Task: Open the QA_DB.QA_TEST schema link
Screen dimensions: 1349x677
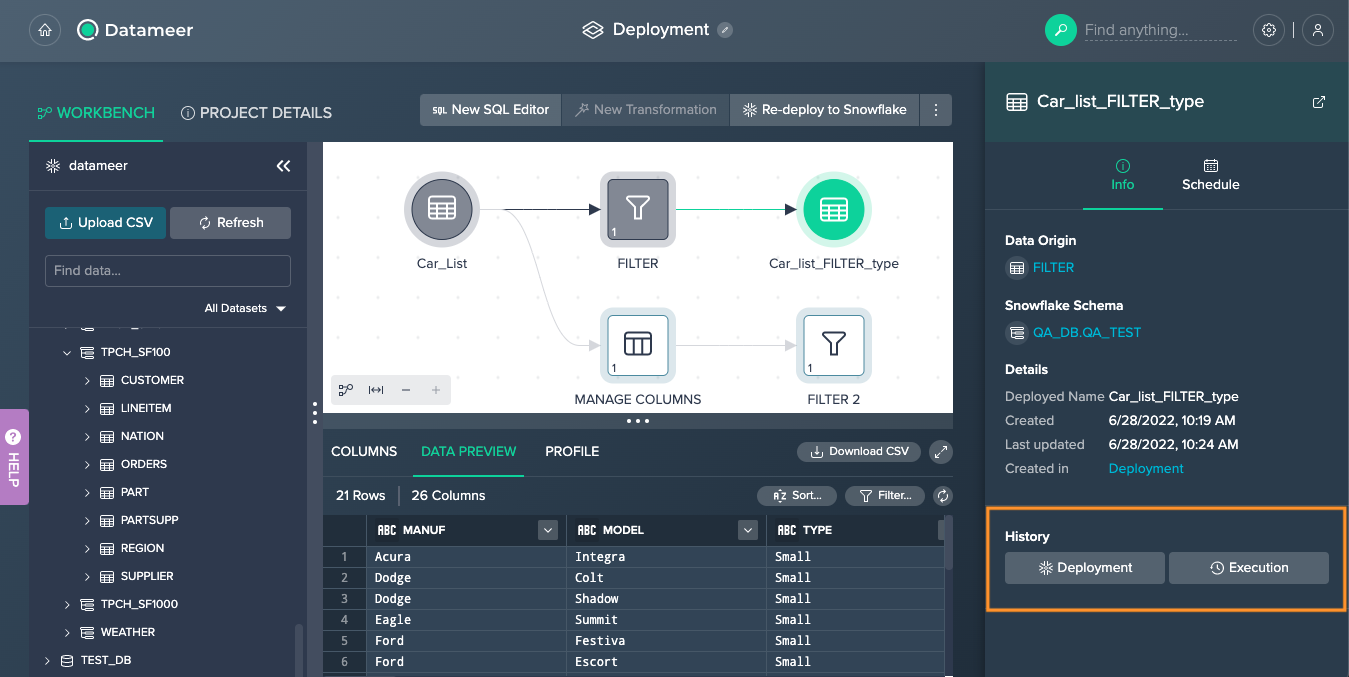Action: pos(1087,333)
